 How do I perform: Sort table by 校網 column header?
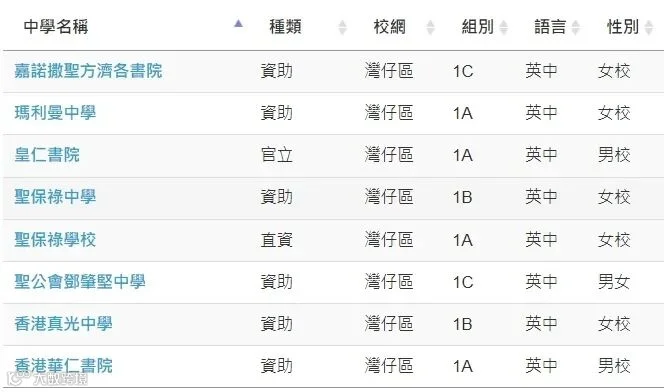pyautogui.click(x=390, y=27)
